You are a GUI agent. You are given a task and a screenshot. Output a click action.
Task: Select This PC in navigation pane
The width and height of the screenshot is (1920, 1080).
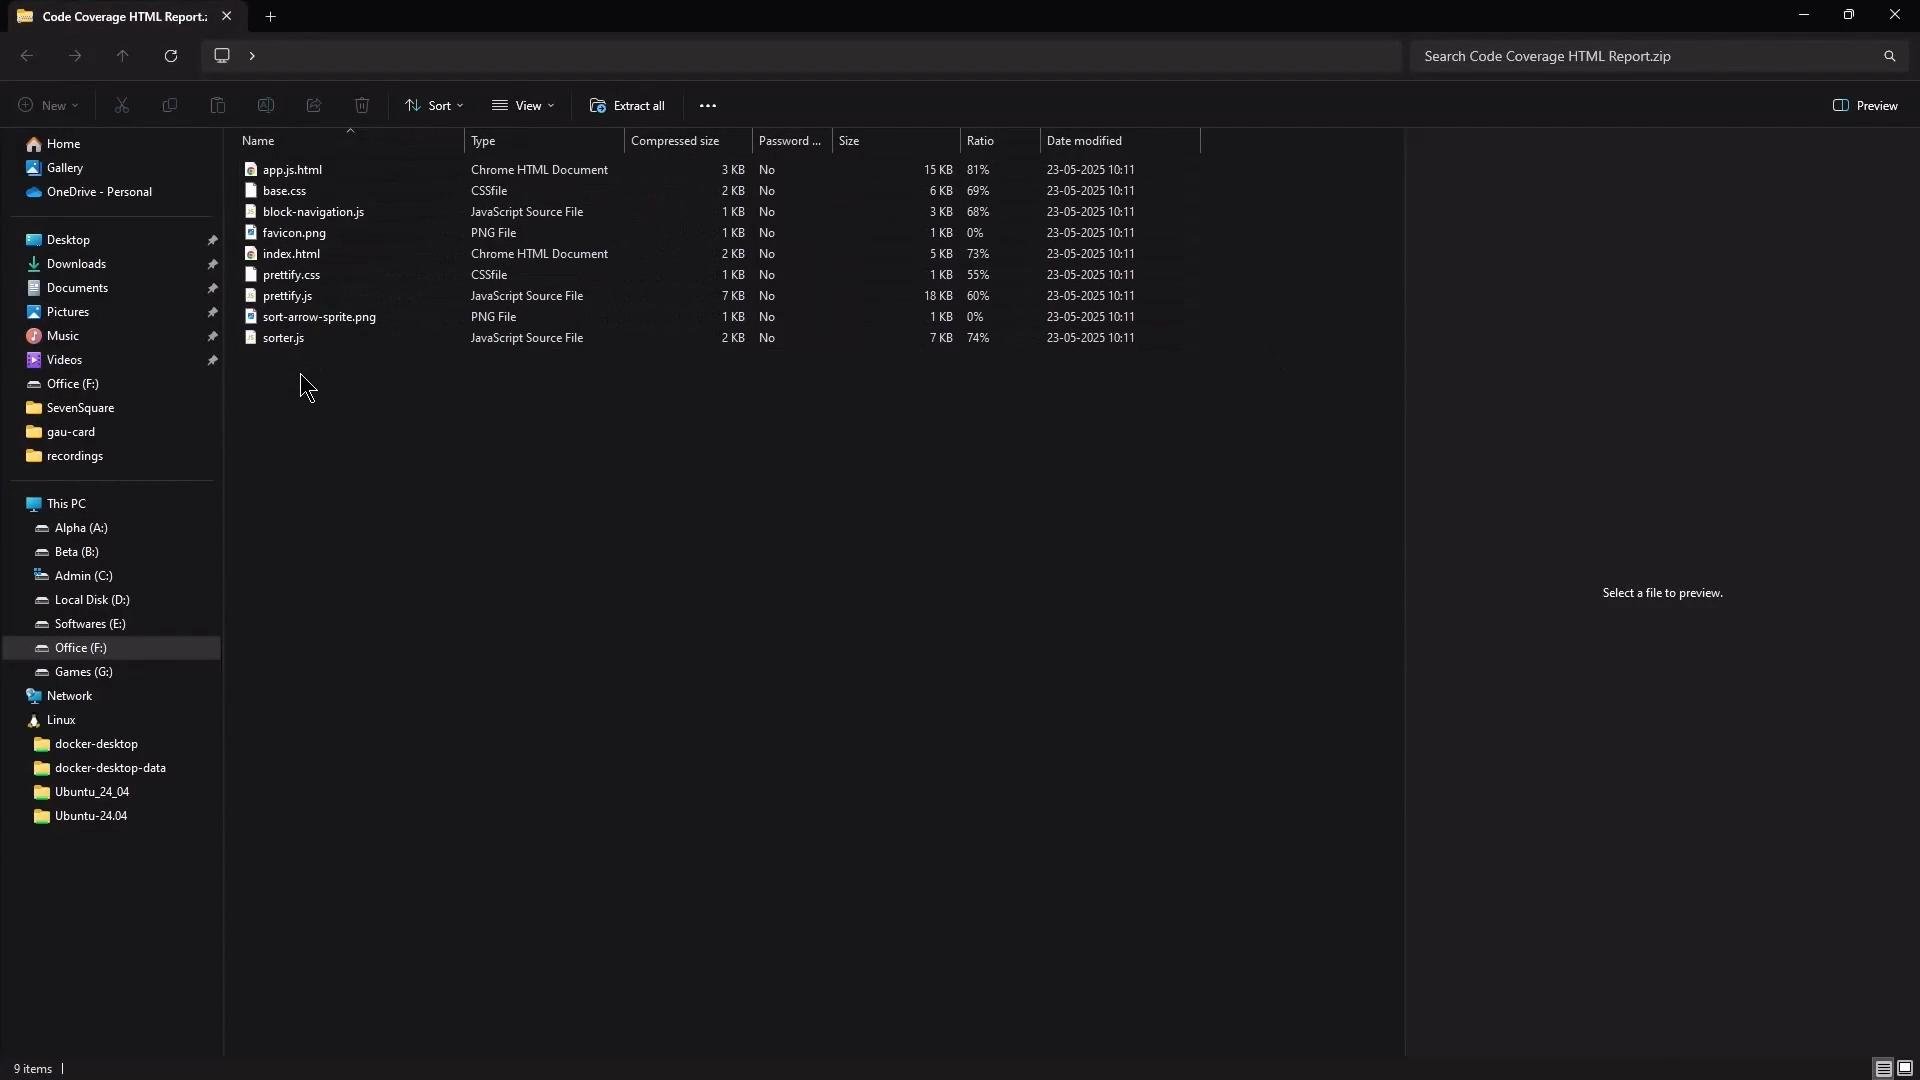click(x=66, y=504)
